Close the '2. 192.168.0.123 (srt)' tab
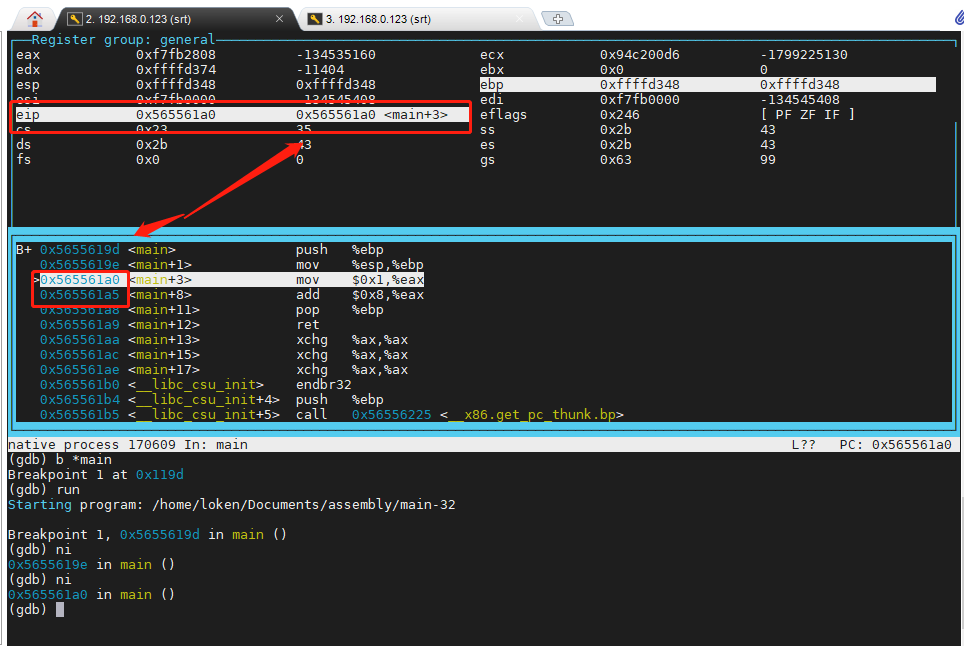The height and width of the screenshot is (651, 964). pos(279,19)
